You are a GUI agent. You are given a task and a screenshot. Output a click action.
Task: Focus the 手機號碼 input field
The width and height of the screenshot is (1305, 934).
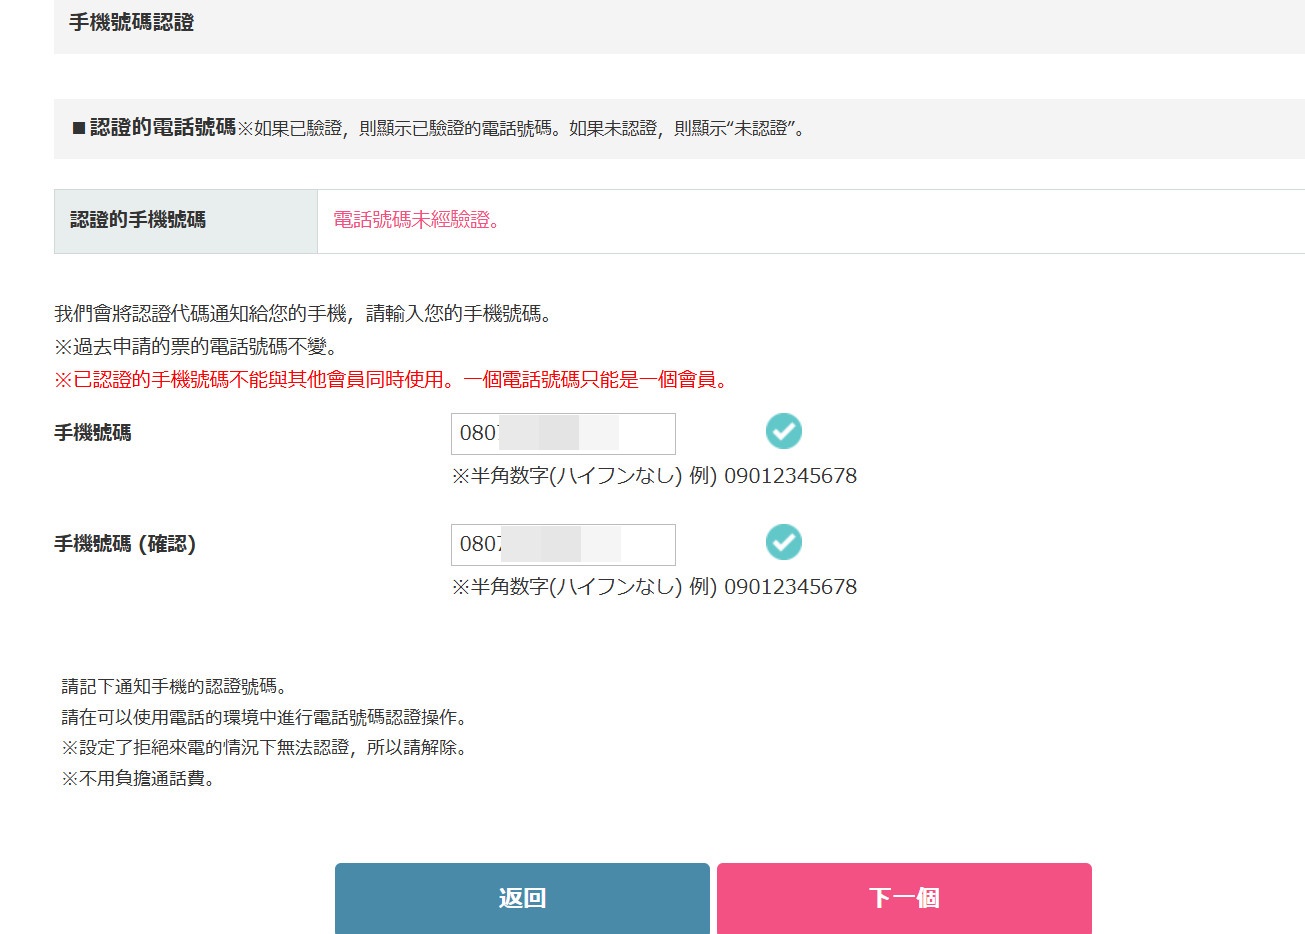563,434
